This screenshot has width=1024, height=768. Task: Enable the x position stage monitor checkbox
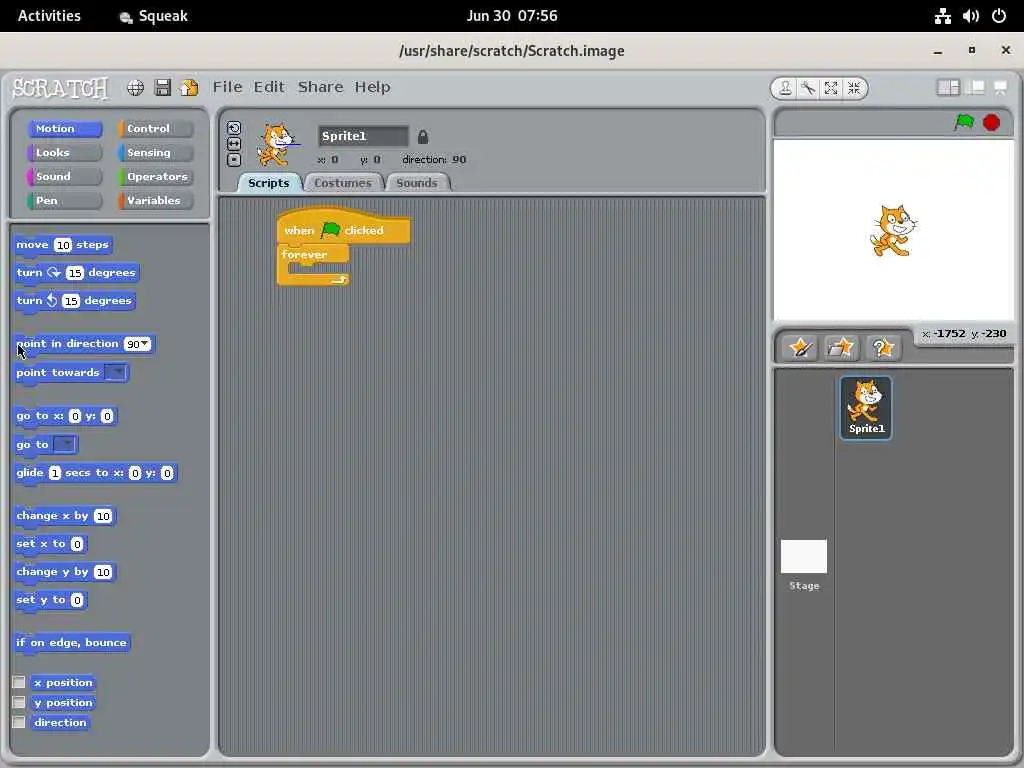pos(19,682)
